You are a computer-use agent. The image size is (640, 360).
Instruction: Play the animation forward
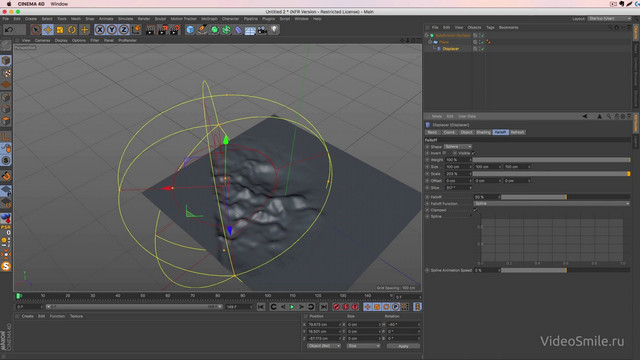click(x=292, y=307)
